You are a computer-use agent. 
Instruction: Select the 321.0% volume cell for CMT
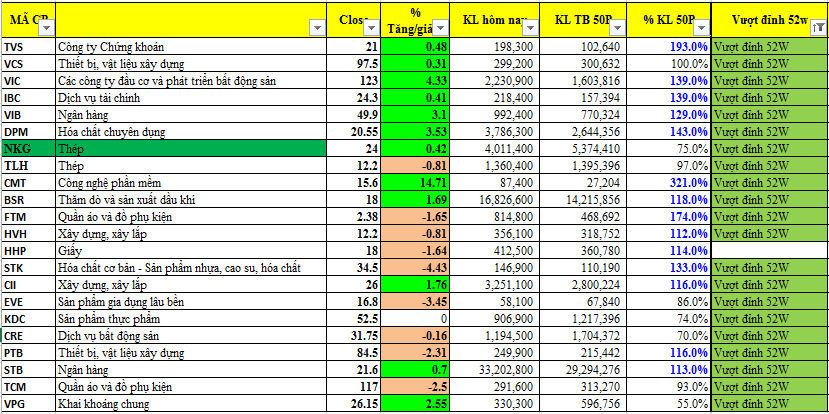point(674,183)
